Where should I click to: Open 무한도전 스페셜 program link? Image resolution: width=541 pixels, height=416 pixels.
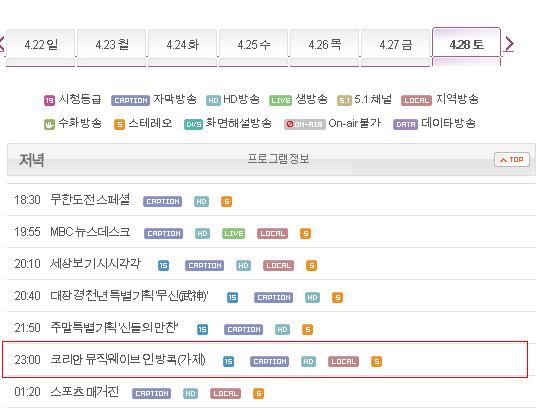[x=90, y=199]
